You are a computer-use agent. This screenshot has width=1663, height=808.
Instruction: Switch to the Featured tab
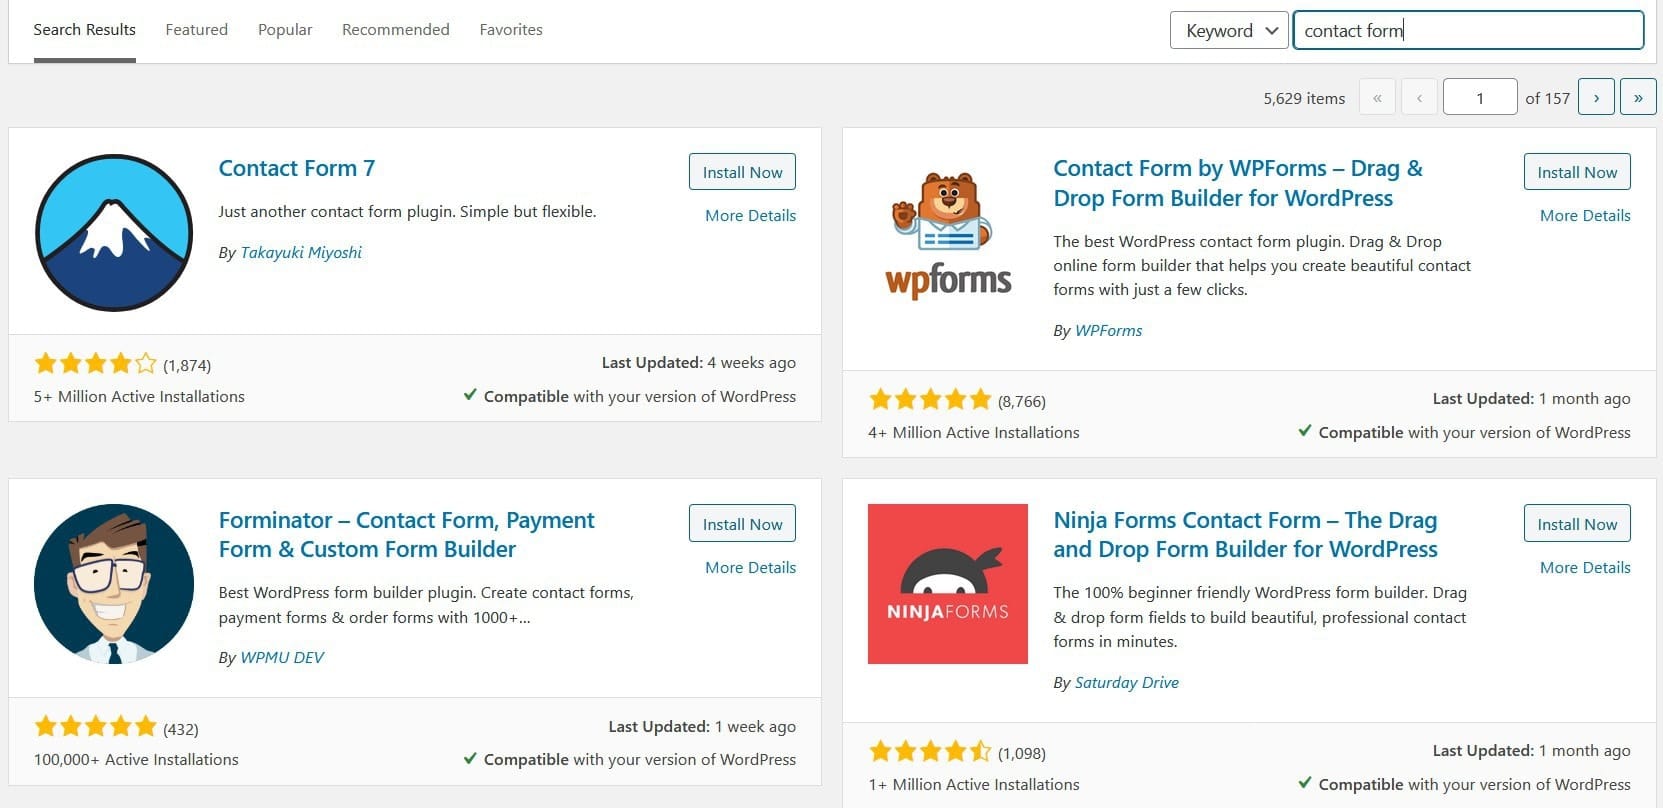click(x=196, y=30)
